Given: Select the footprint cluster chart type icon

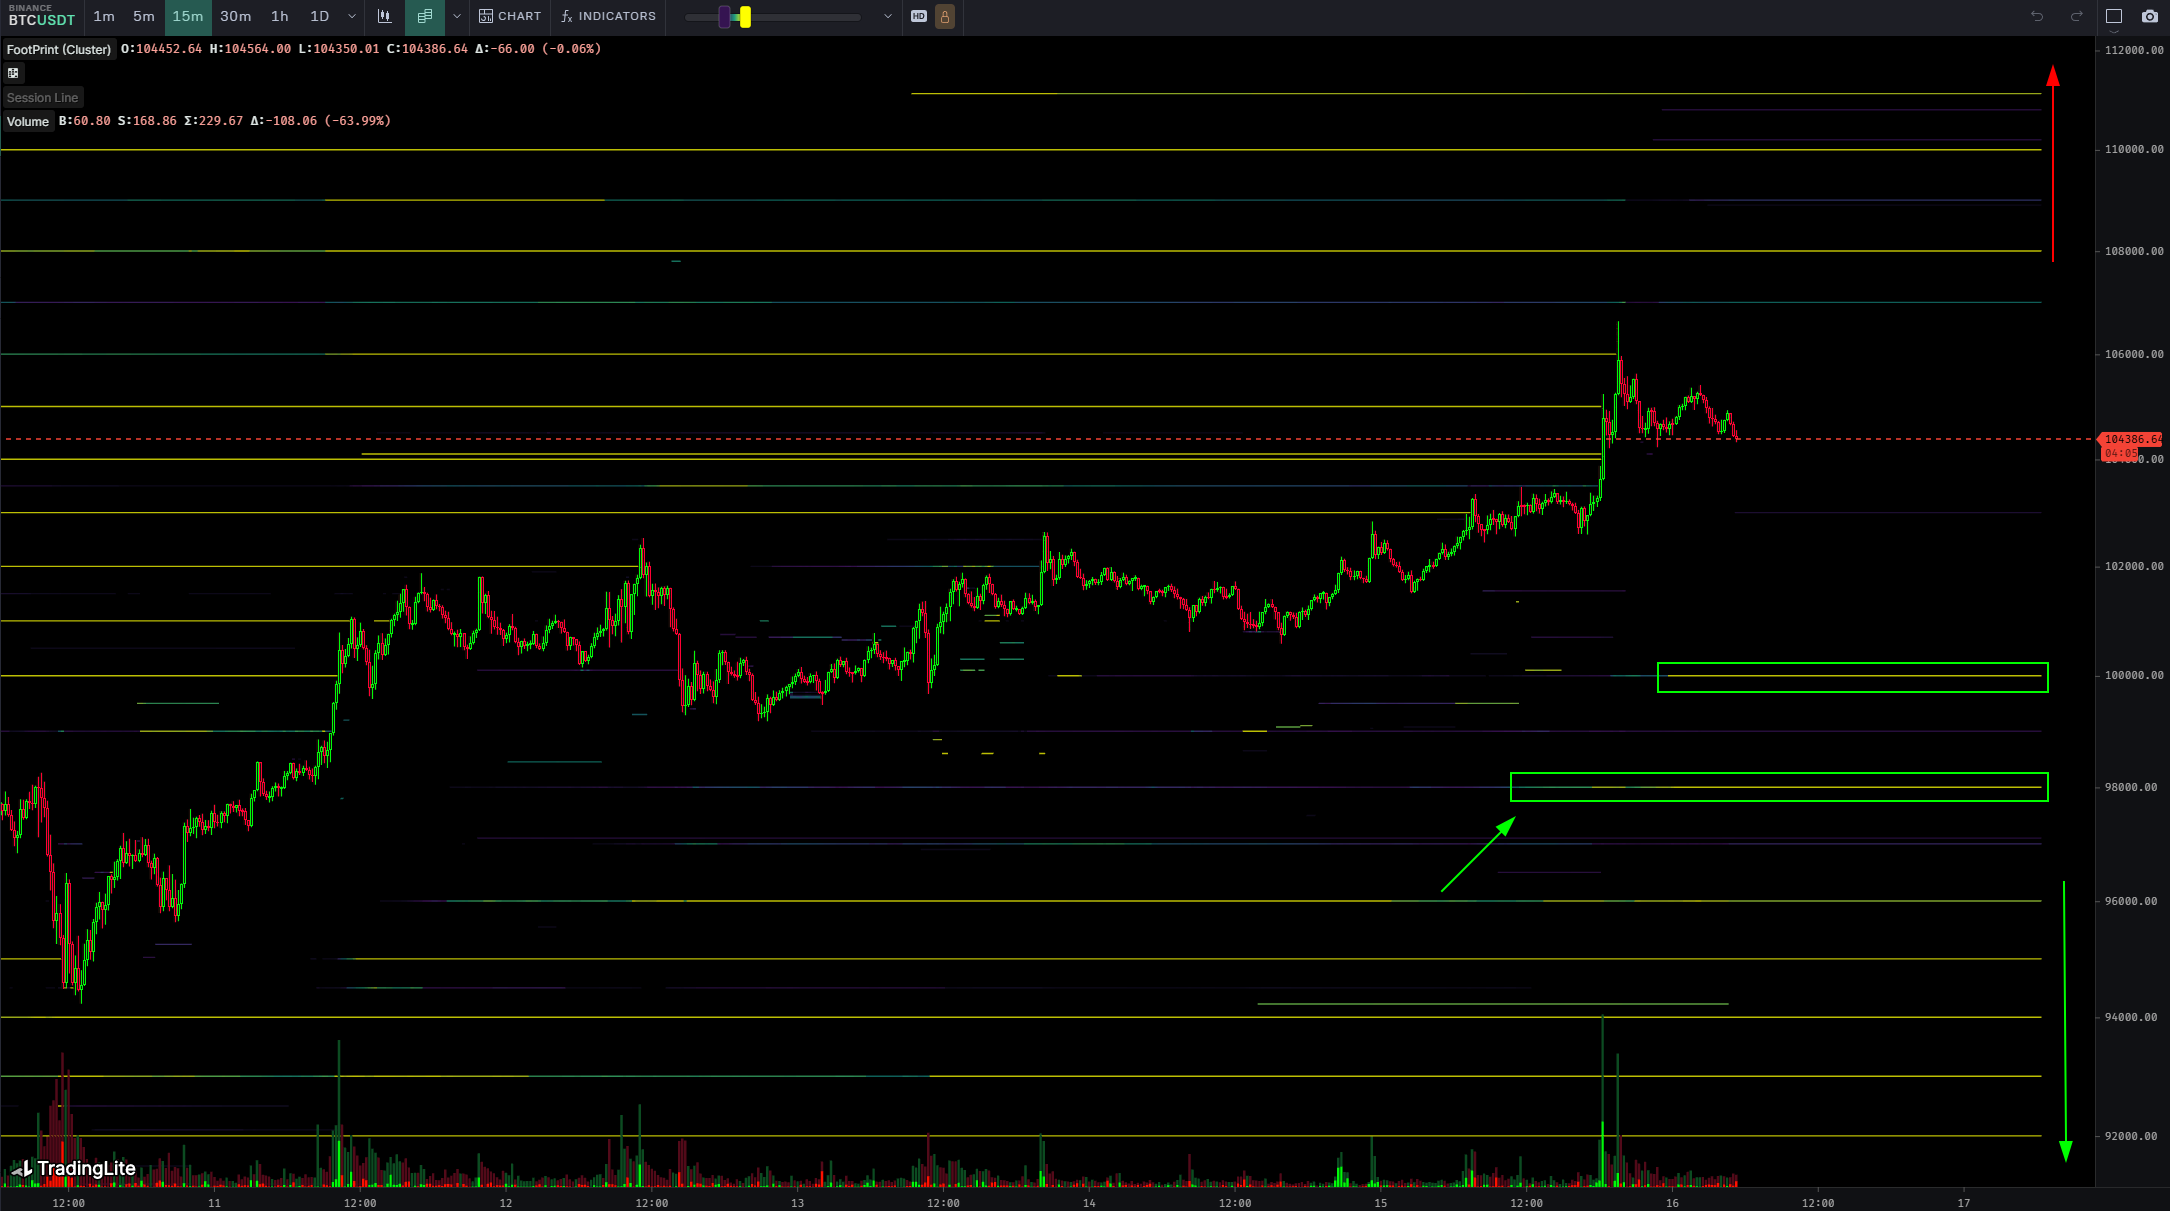Looking at the screenshot, I should click(x=425, y=16).
